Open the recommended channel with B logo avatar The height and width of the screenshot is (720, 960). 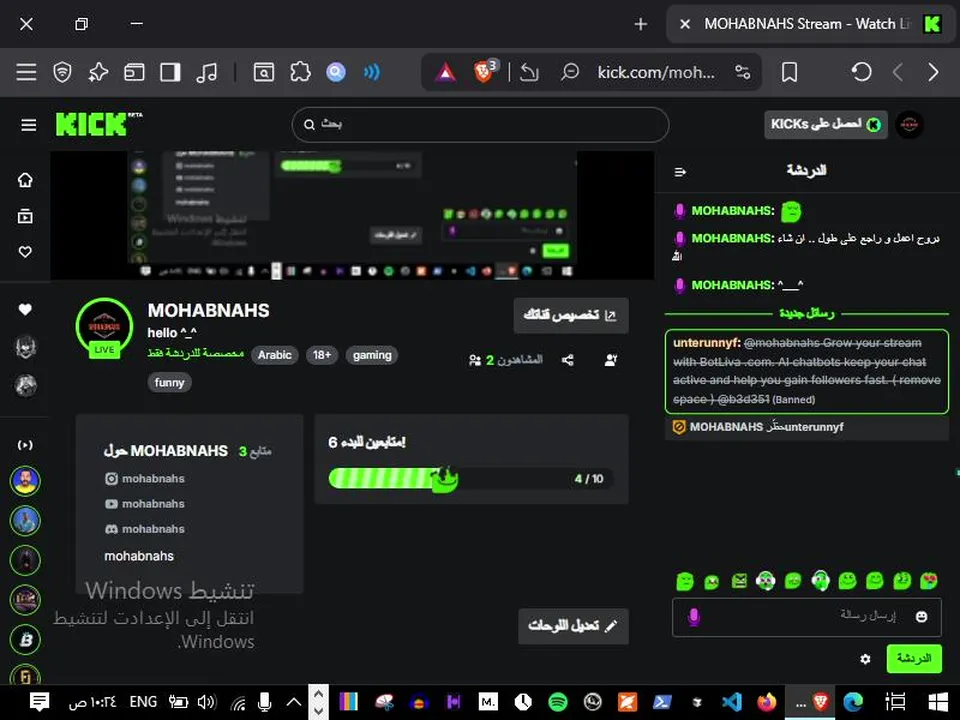[25, 640]
